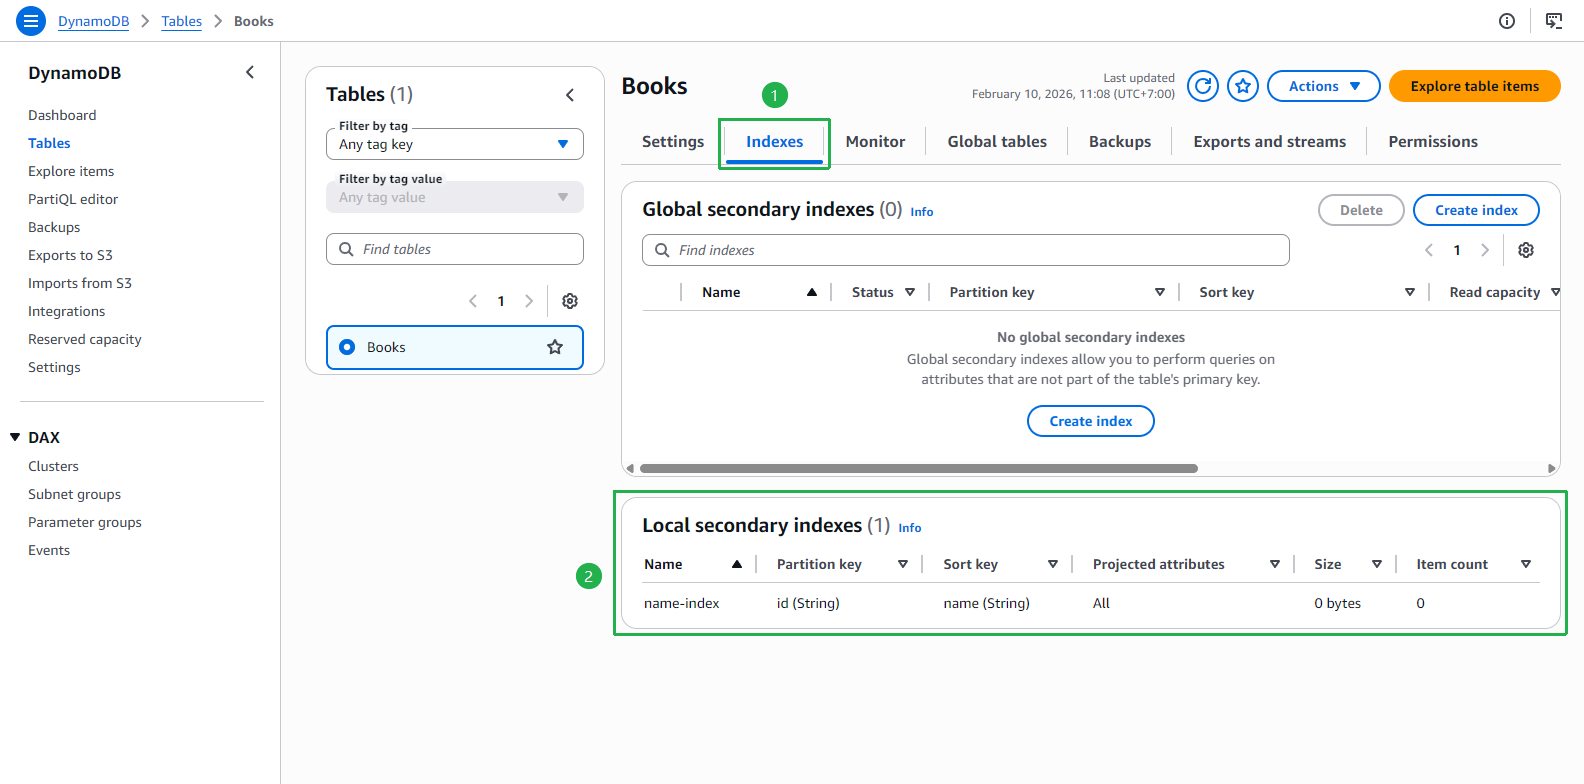Collapse the Tables list panel
The height and width of the screenshot is (784, 1584).
click(570, 95)
